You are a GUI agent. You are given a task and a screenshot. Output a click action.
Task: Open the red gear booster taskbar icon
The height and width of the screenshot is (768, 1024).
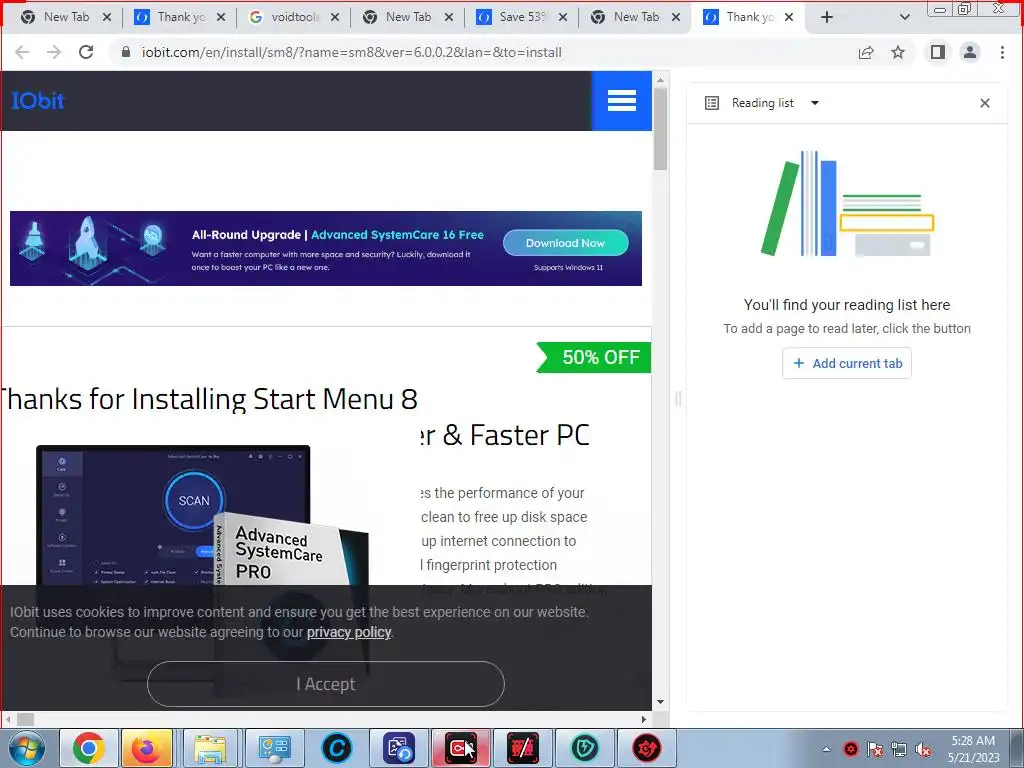[647, 748]
